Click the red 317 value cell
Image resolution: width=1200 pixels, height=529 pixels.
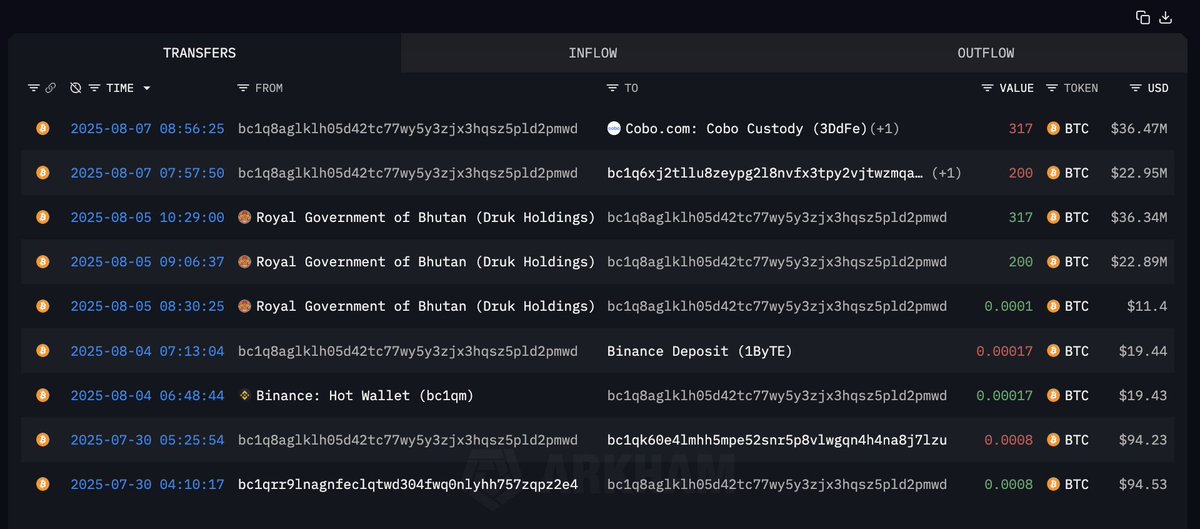[1021, 128]
